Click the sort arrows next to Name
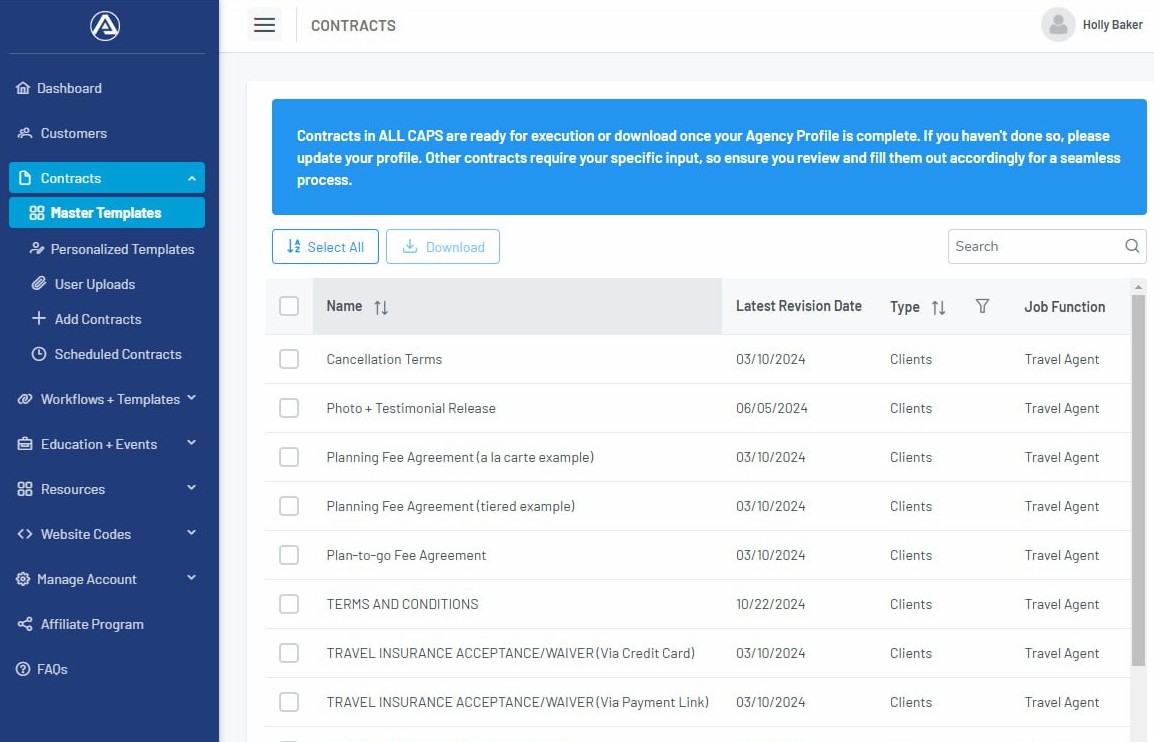Image resolution: width=1154 pixels, height=742 pixels. click(x=381, y=308)
